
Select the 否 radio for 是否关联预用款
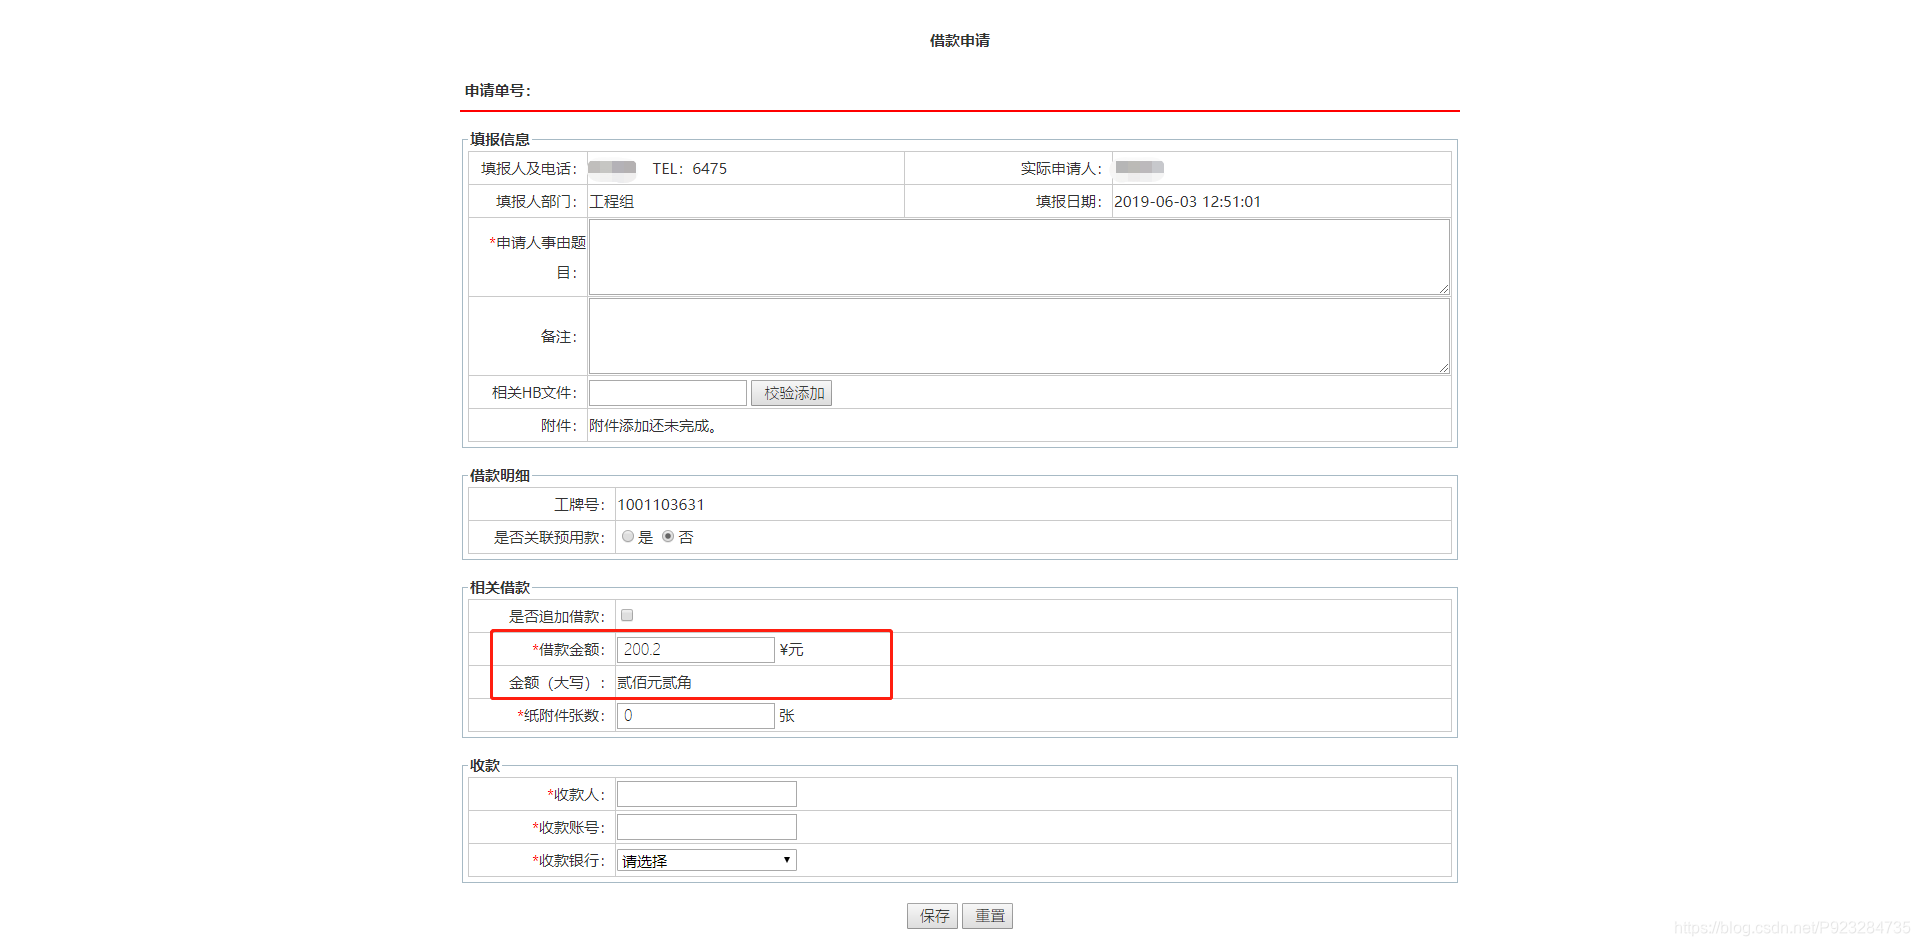668,537
